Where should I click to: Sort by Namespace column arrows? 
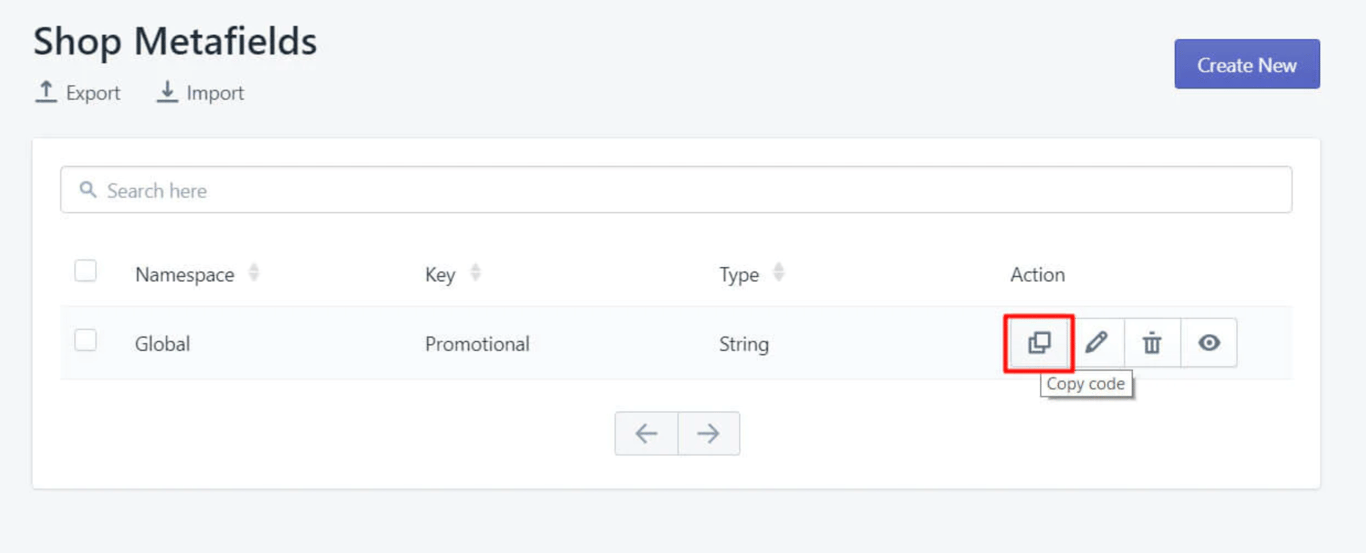tap(254, 273)
